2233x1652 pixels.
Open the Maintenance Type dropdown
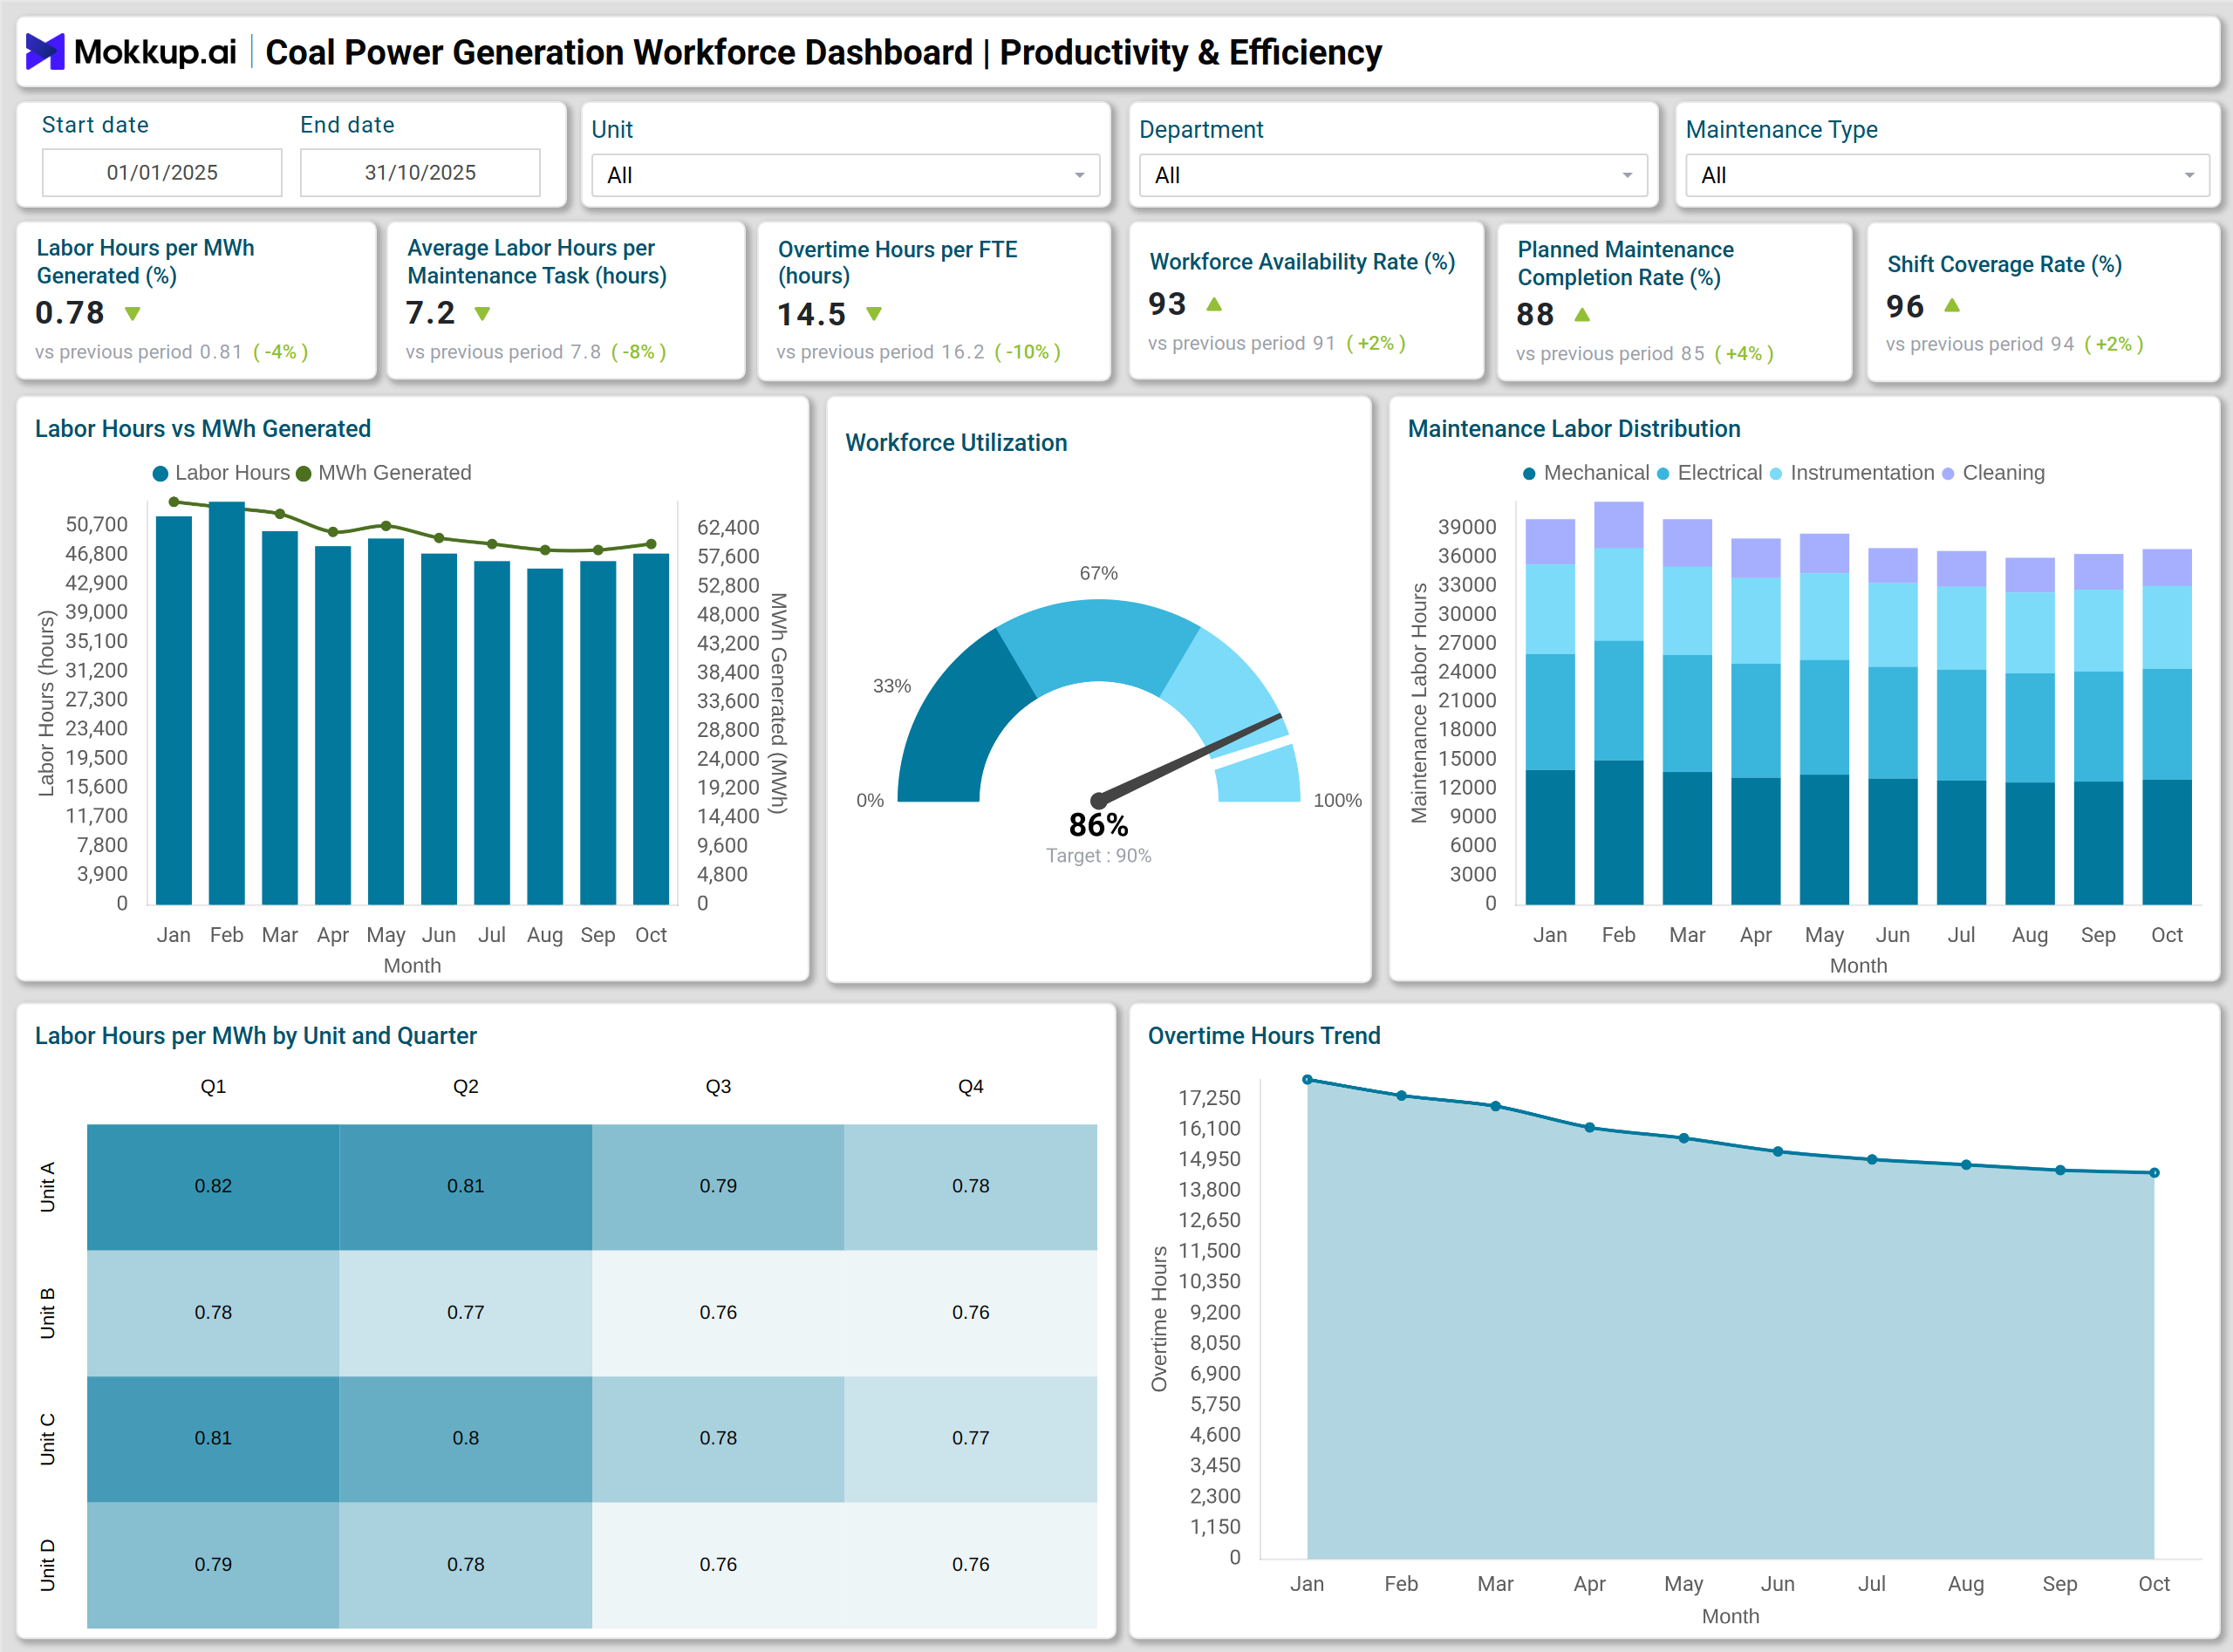coord(1947,175)
